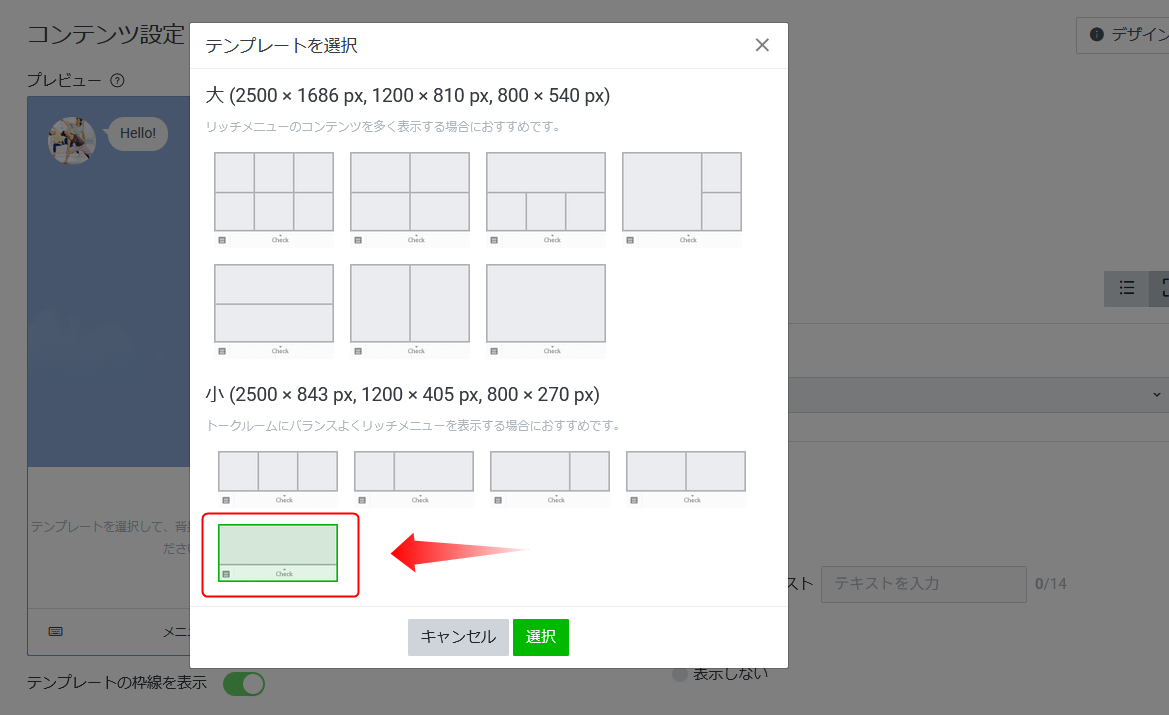Confirm with the 選択 button
The width and height of the screenshot is (1169, 715).
pos(540,637)
